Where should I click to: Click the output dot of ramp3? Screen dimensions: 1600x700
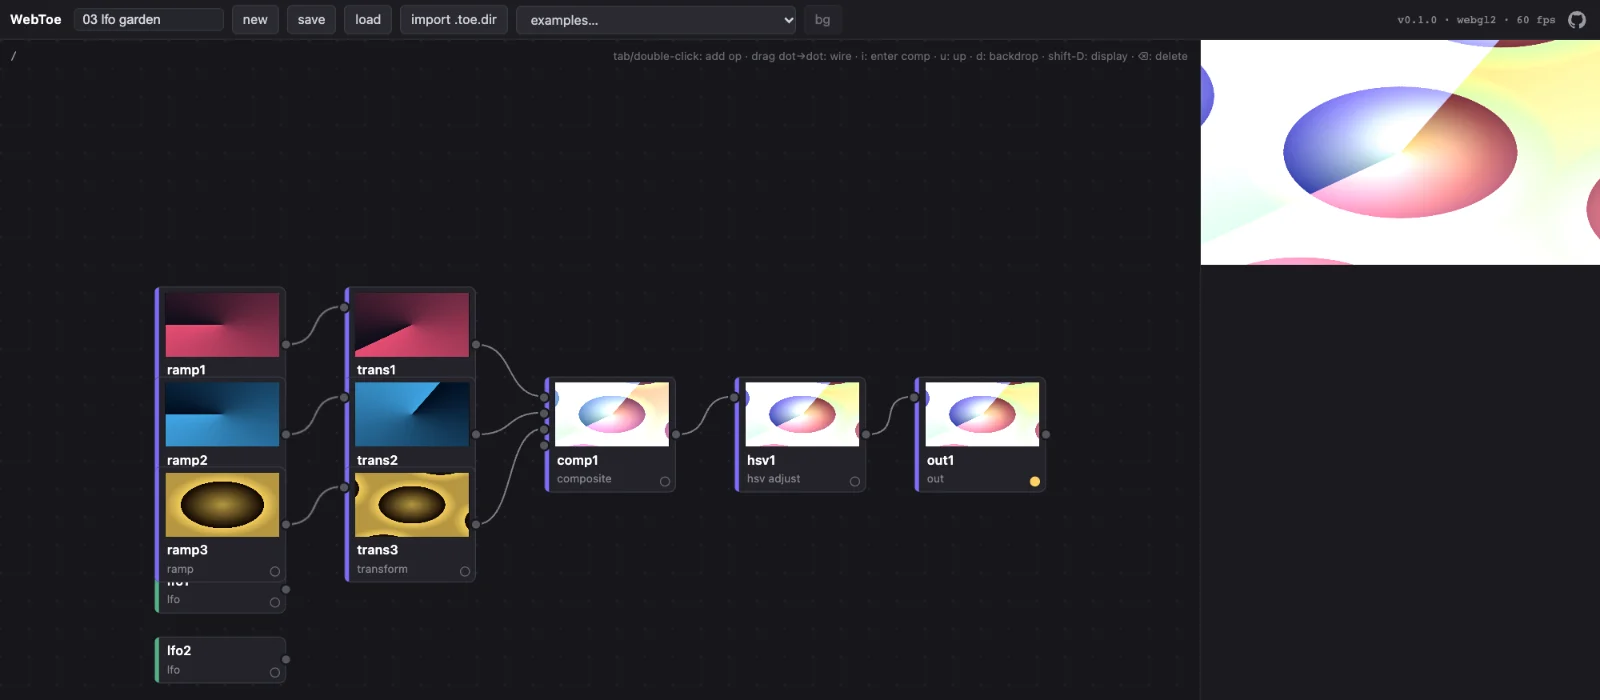(286, 524)
